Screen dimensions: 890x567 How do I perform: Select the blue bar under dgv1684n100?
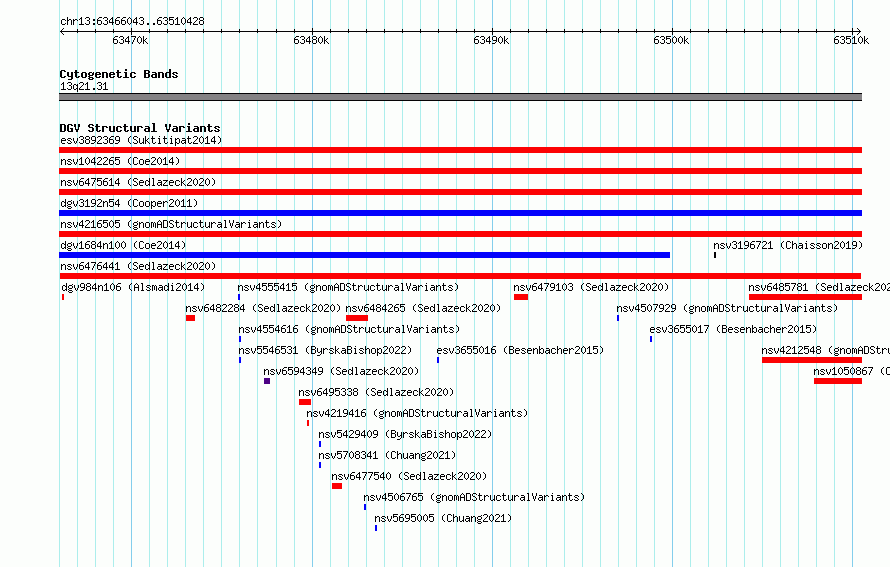coord(364,255)
